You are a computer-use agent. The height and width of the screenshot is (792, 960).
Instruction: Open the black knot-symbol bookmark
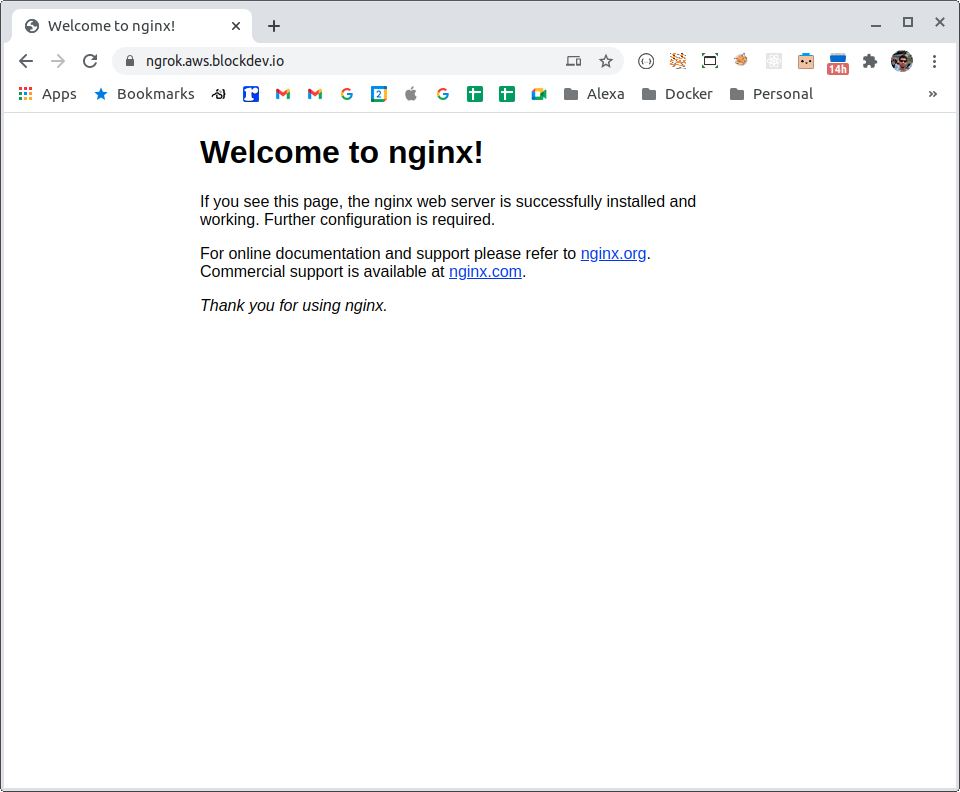click(x=219, y=94)
